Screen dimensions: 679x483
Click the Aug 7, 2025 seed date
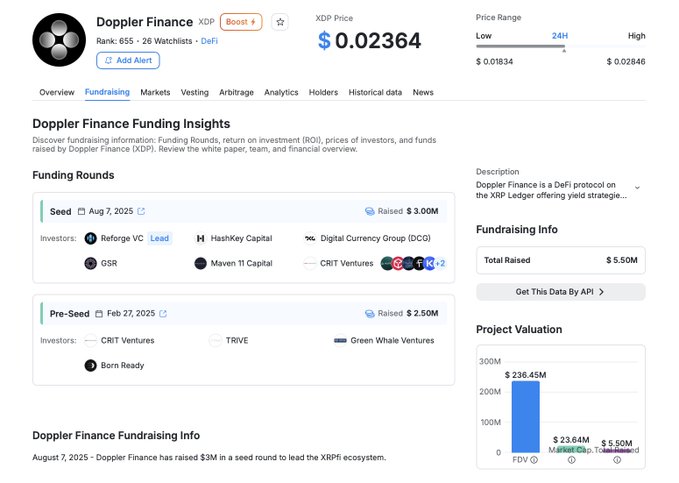111,211
